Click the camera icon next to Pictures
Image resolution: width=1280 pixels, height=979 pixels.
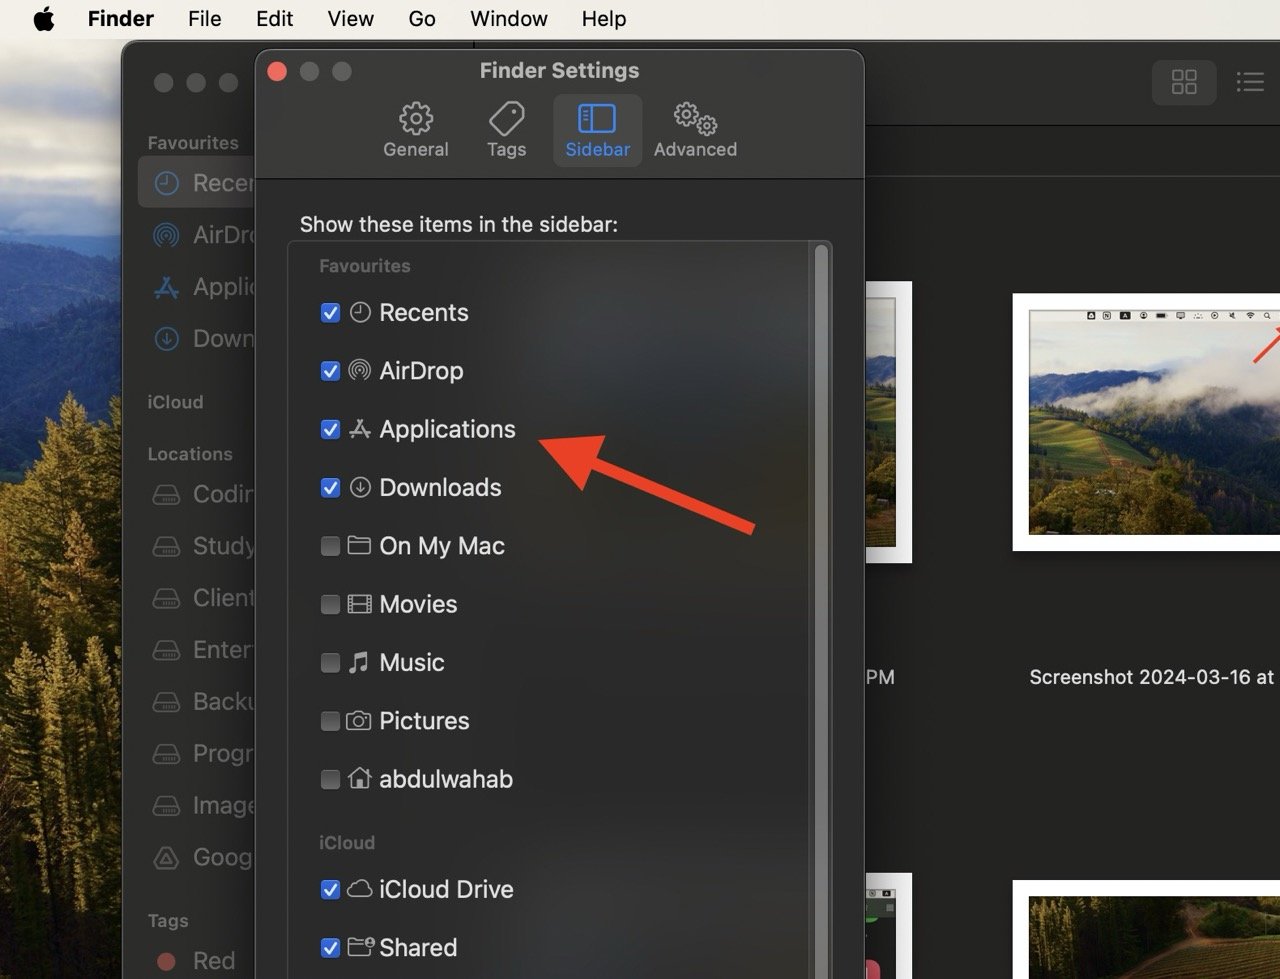click(359, 721)
